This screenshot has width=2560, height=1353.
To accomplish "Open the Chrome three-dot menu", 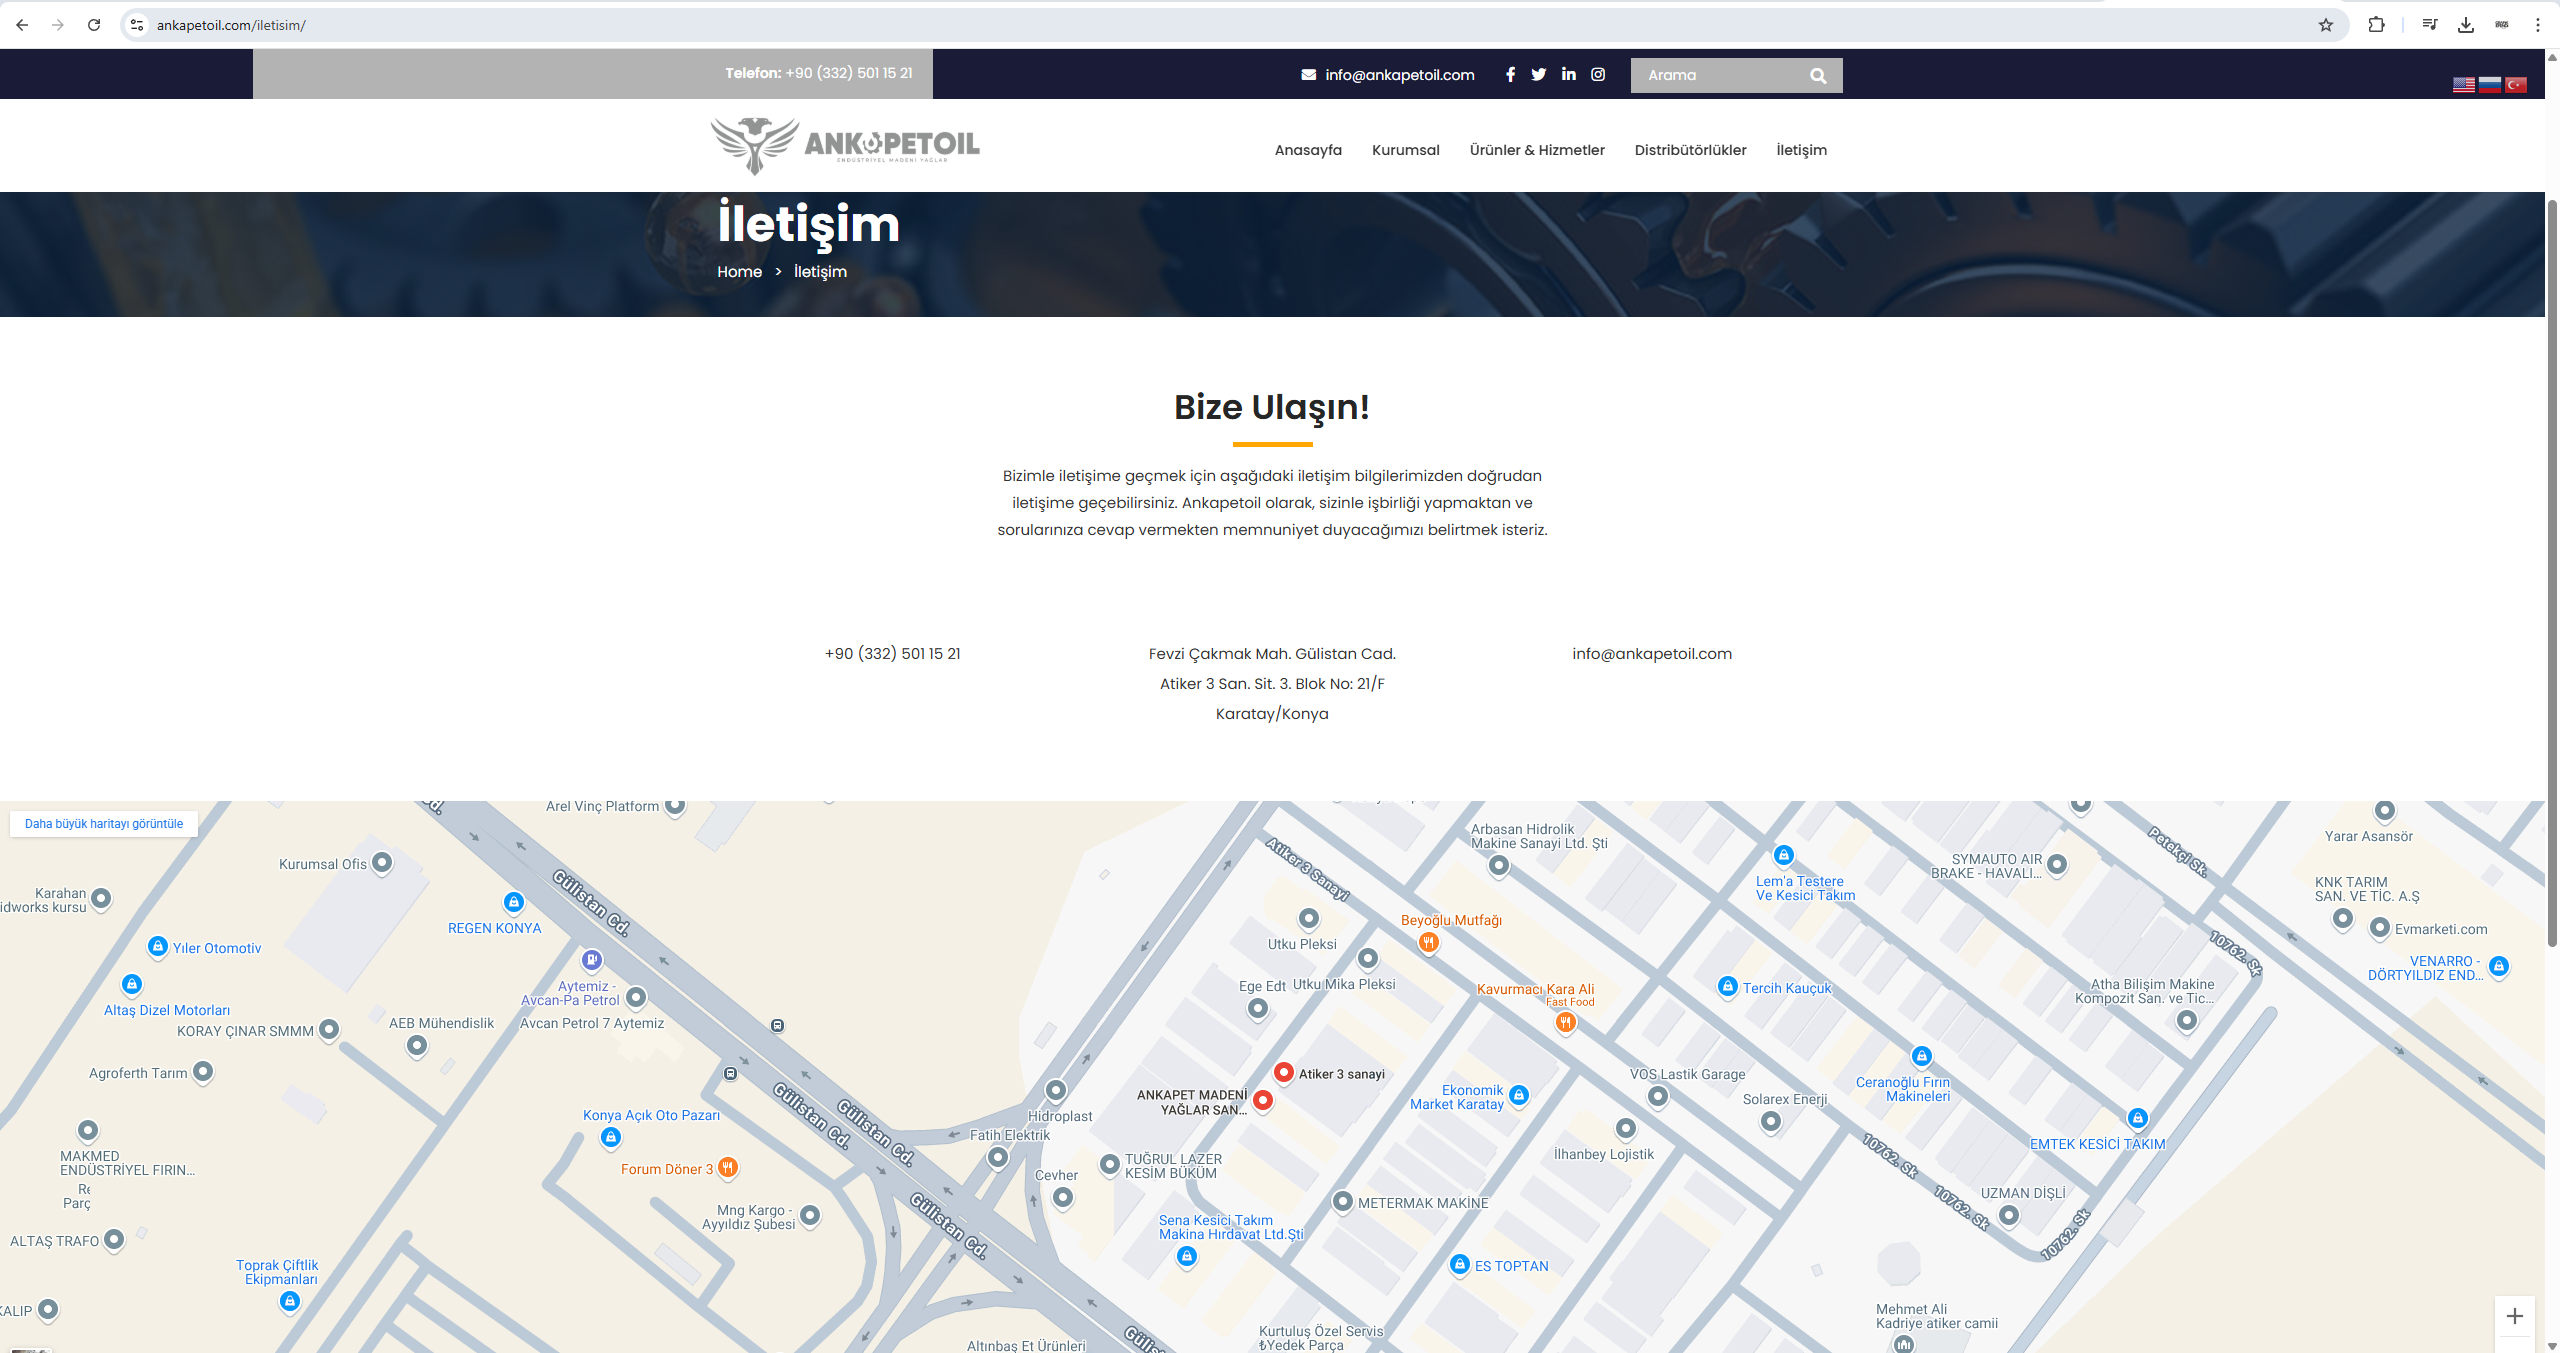I will 2538,25.
